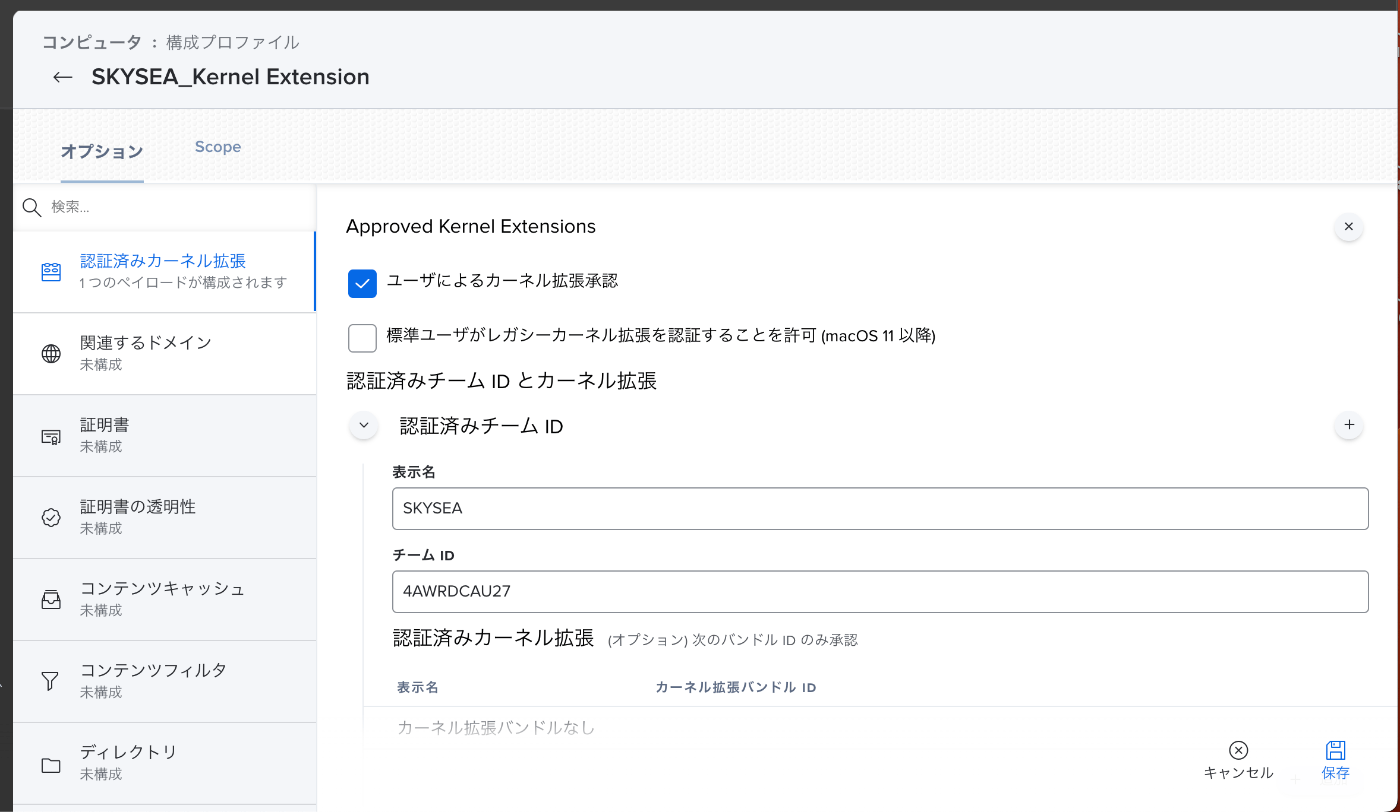Viewport: 1400px width, 812px height.
Task: Switch to the Scope tab
Action: coord(218,147)
